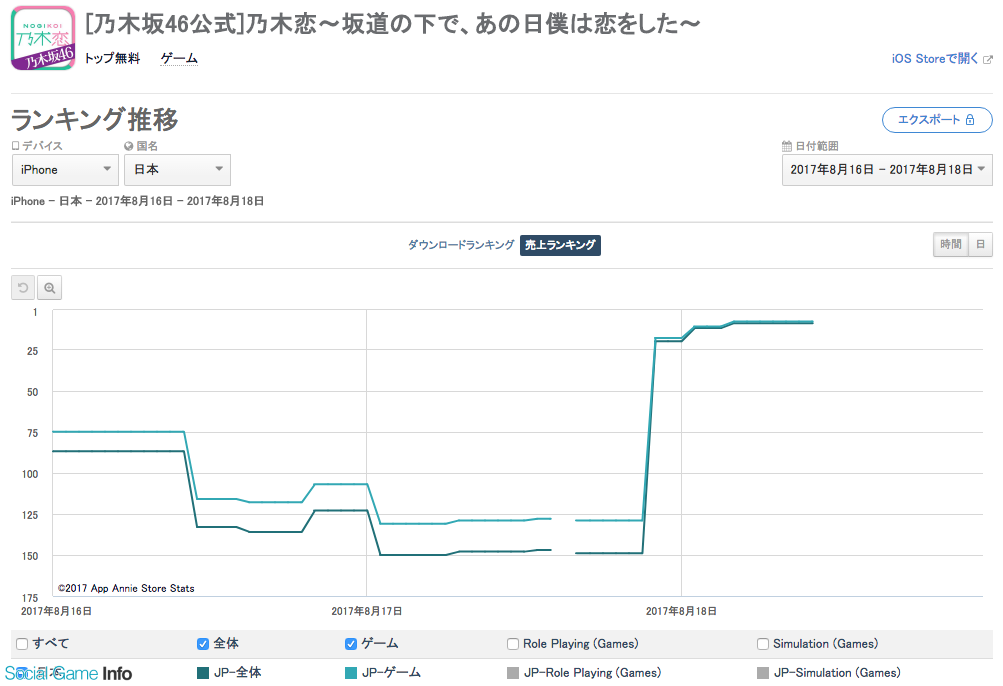Click the ©2017 App Annie Store Stats text
This screenshot has height=686, width=1003.
tap(126, 588)
